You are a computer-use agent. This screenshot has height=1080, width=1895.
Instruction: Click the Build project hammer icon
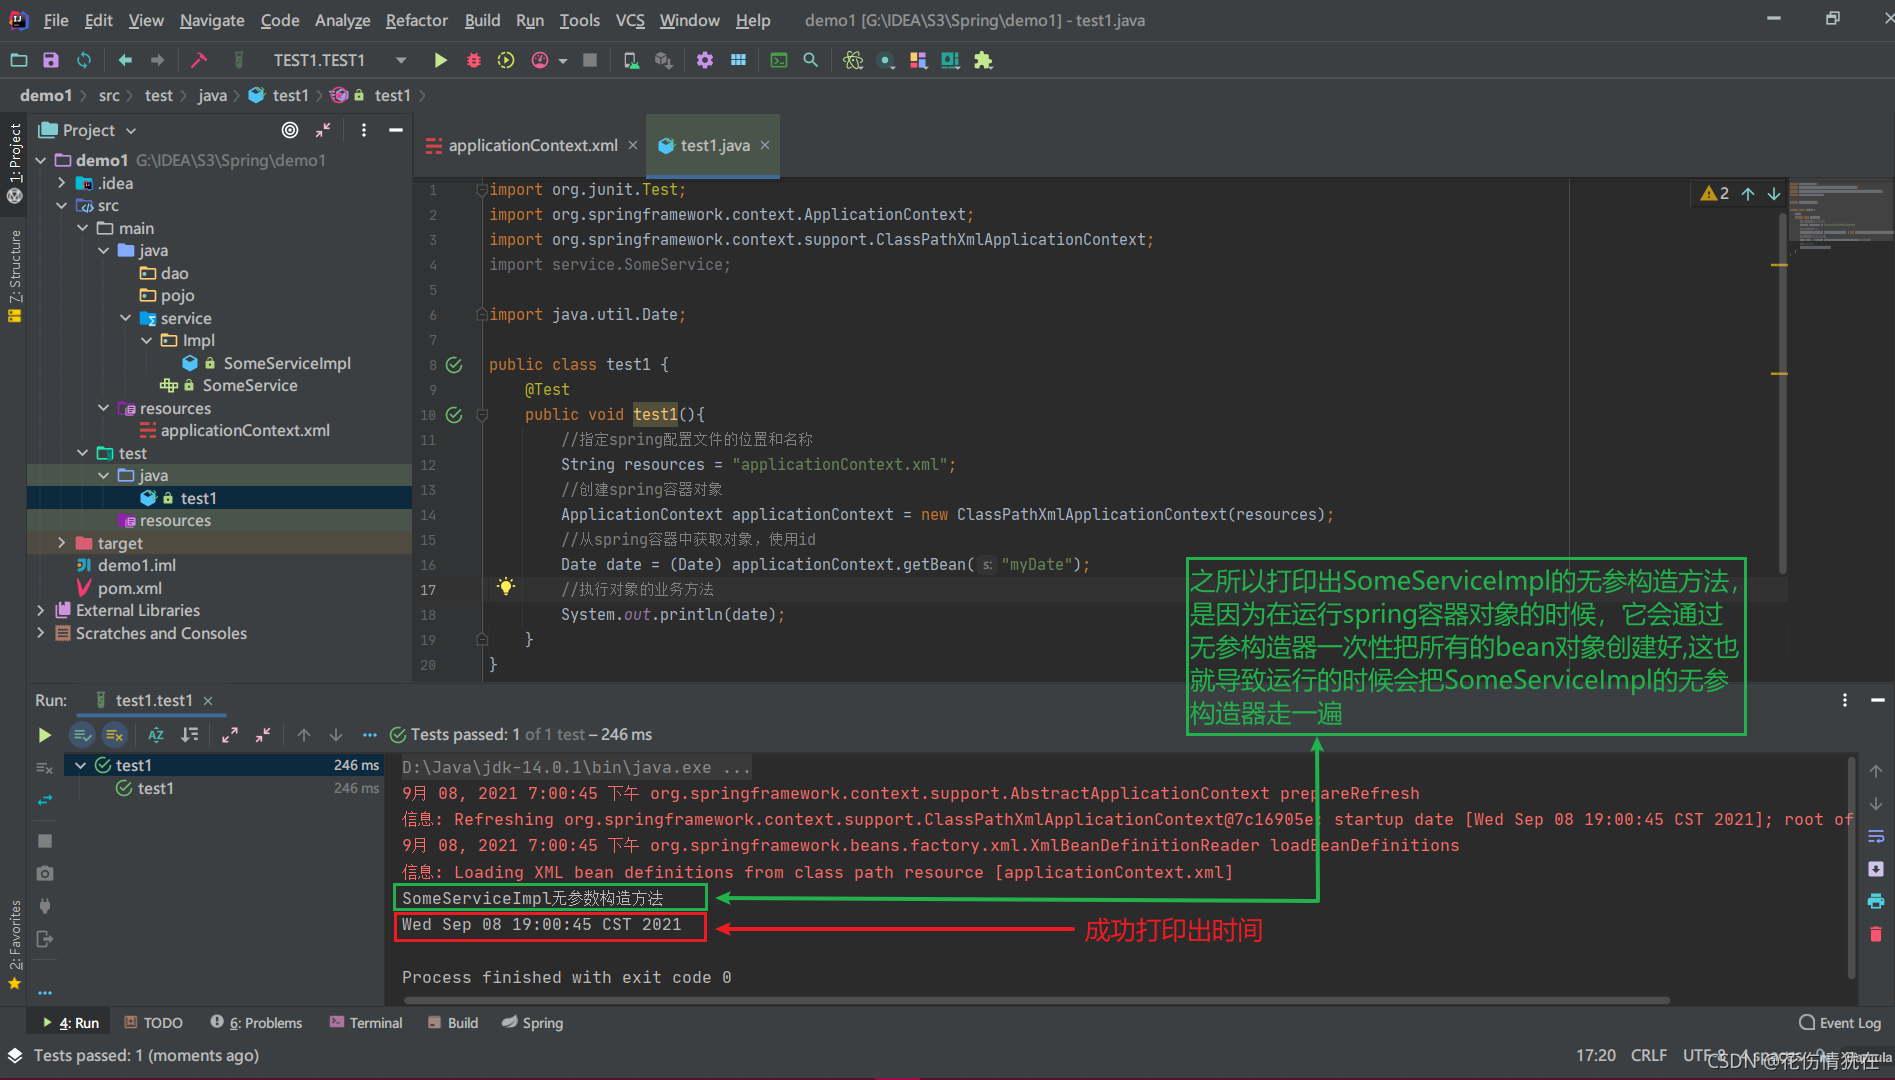pyautogui.click(x=199, y=60)
